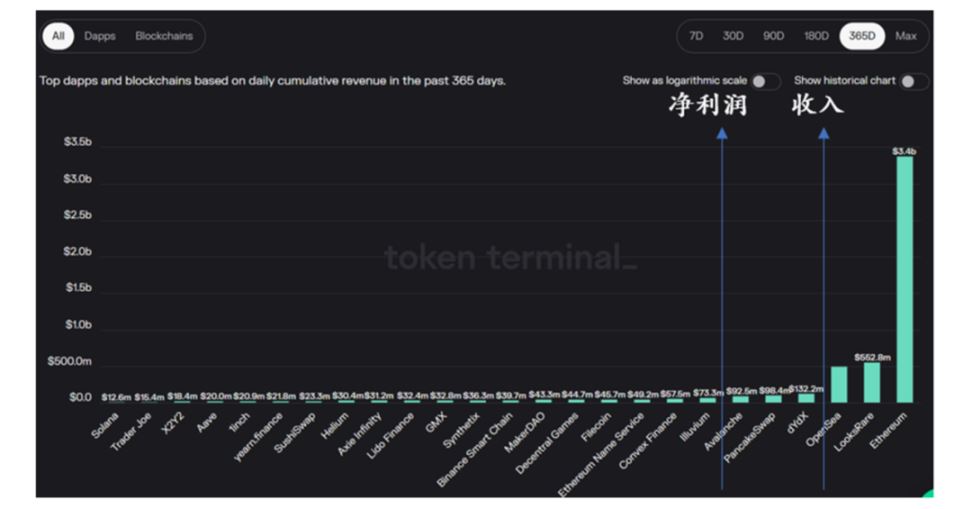Turn on Show historical chart toggle
972x509 pixels.
point(915,81)
